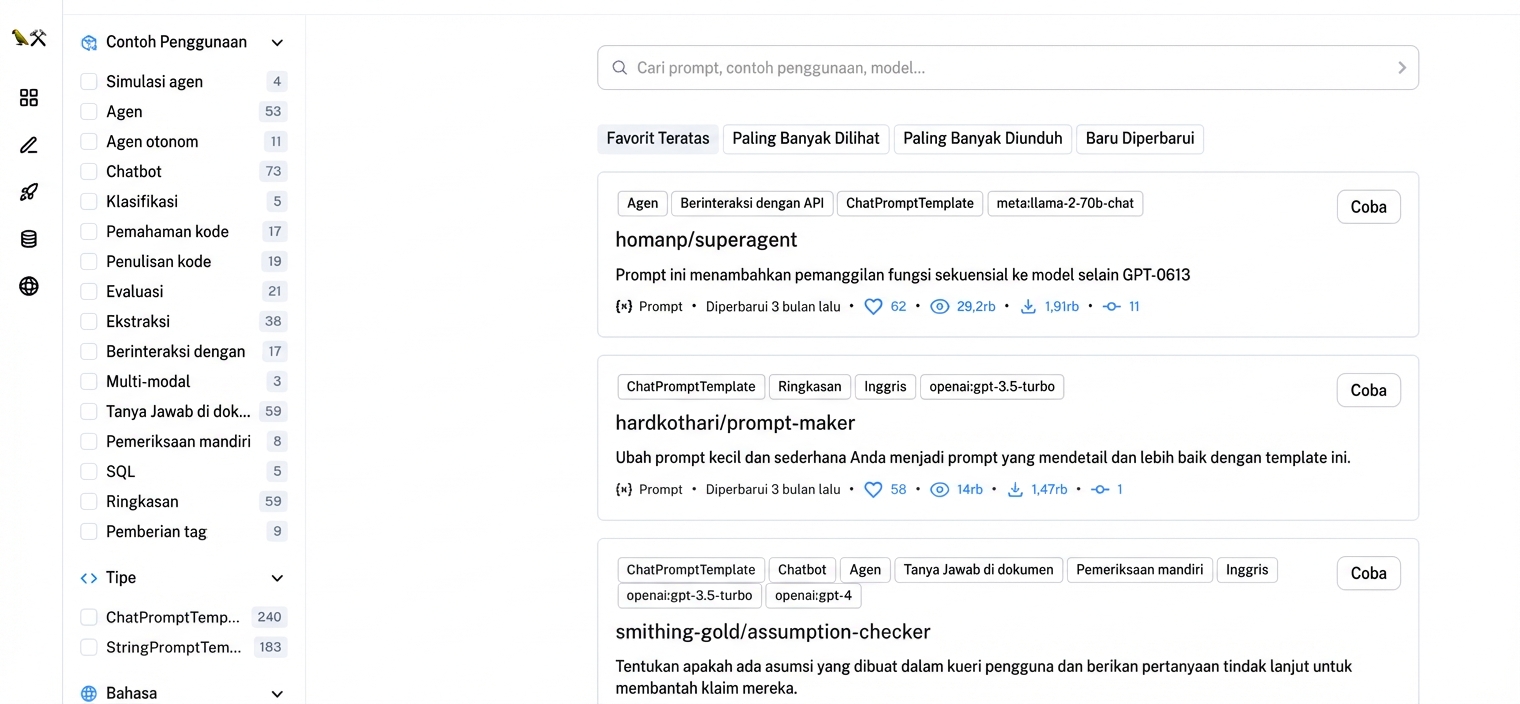Tick the Ringkasan checkbox
The image size is (1520, 704).
89,501
